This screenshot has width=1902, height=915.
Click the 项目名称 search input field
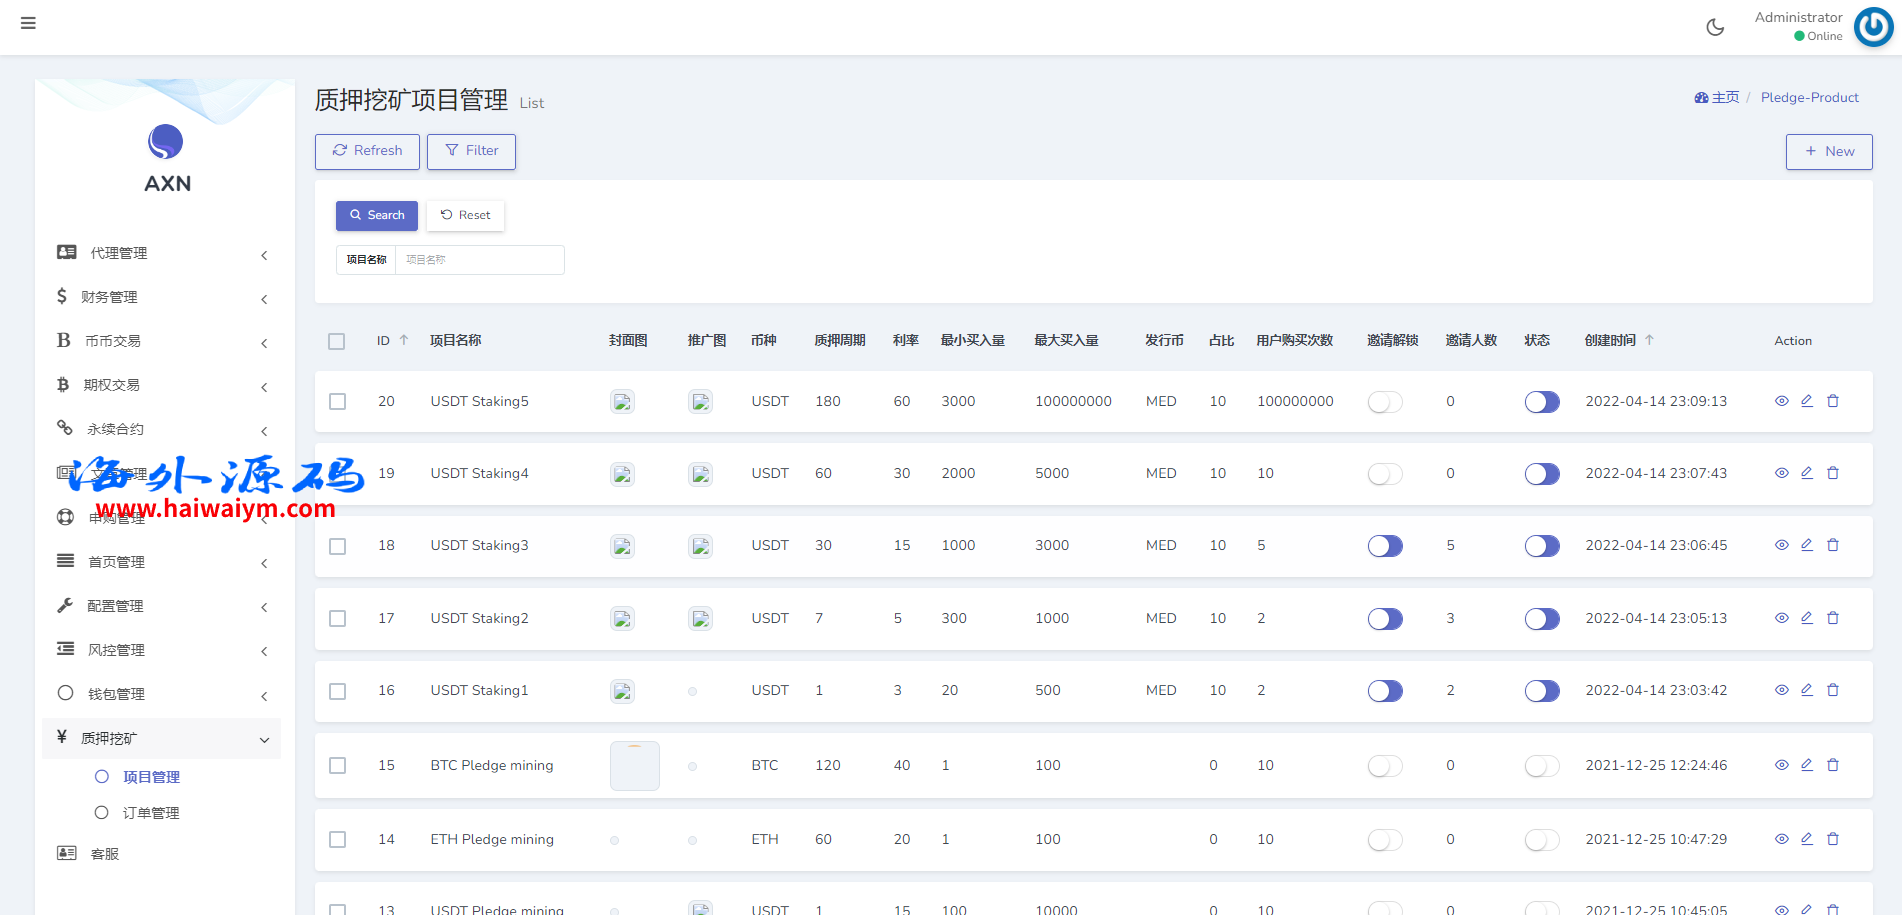pyautogui.click(x=479, y=260)
